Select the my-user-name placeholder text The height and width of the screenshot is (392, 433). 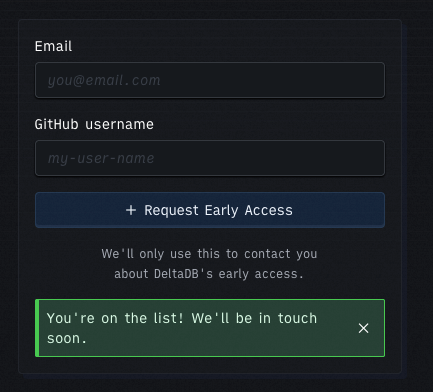coord(101,158)
